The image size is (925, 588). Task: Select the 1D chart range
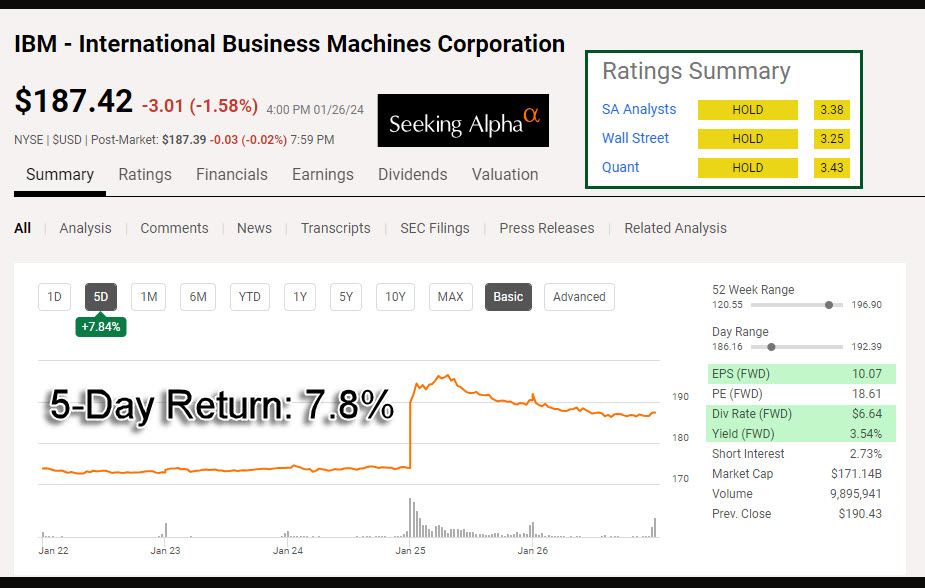pyautogui.click(x=55, y=297)
